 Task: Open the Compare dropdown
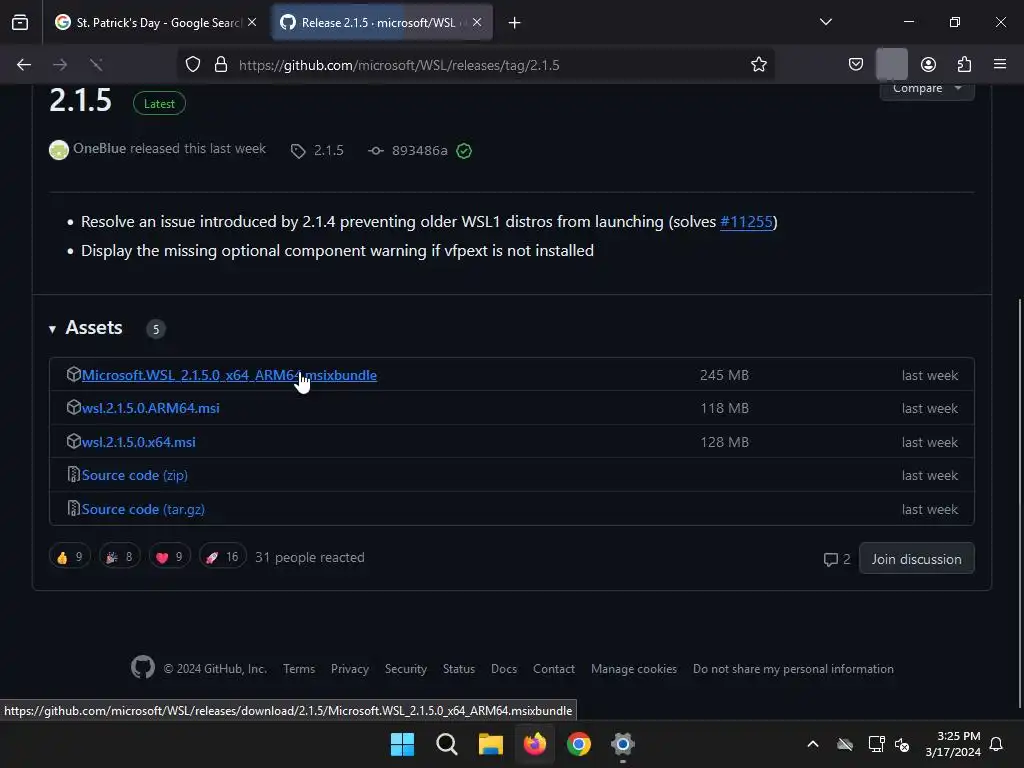(x=927, y=89)
